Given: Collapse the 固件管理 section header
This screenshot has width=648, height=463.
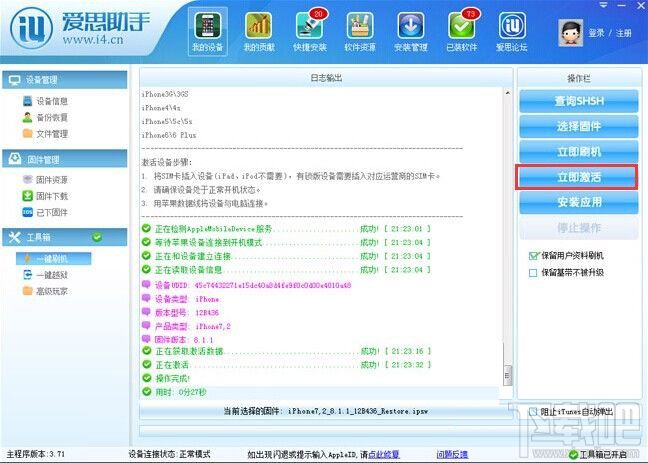Looking at the screenshot, I should point(65,159).
